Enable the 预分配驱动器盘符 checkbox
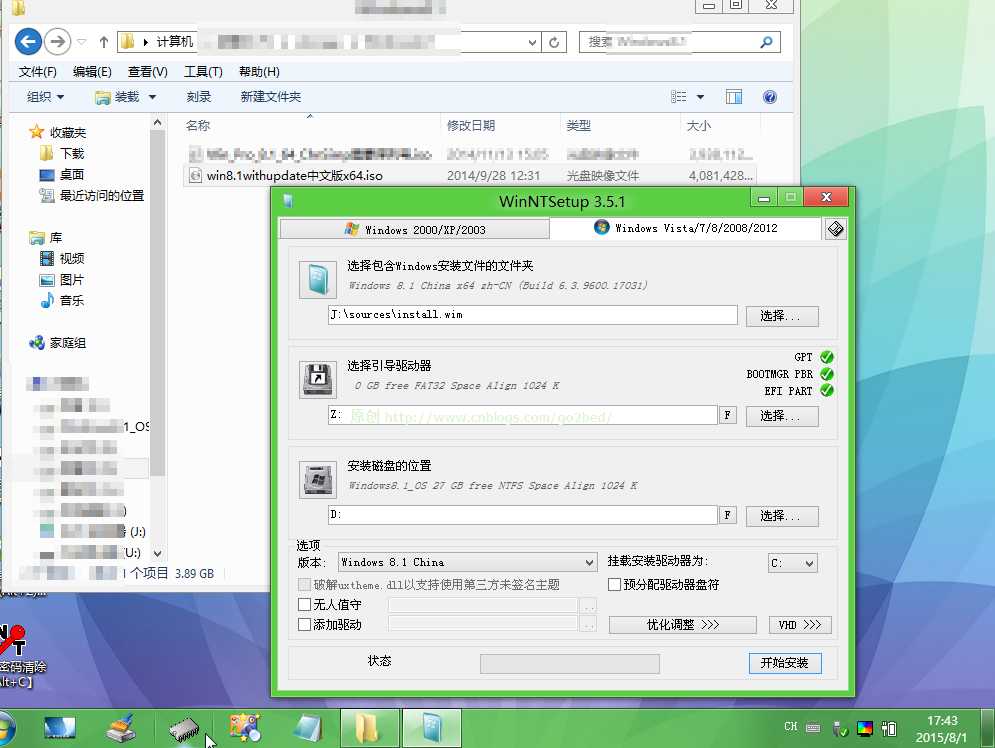 [x=614, y=584]
